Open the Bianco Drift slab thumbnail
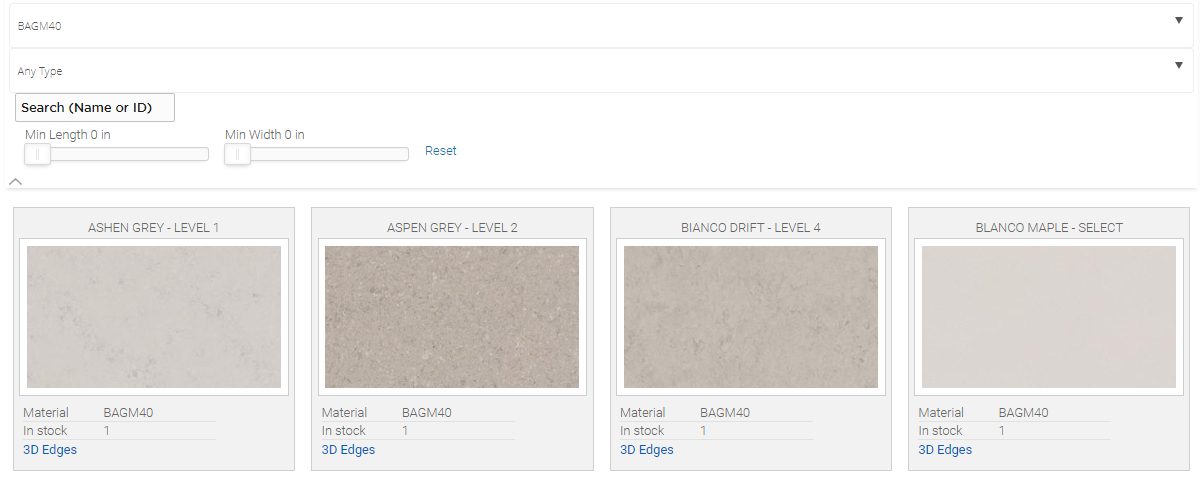Viewport: 1203px width, 481px height. pyautogui.click(x=750, y=317)
